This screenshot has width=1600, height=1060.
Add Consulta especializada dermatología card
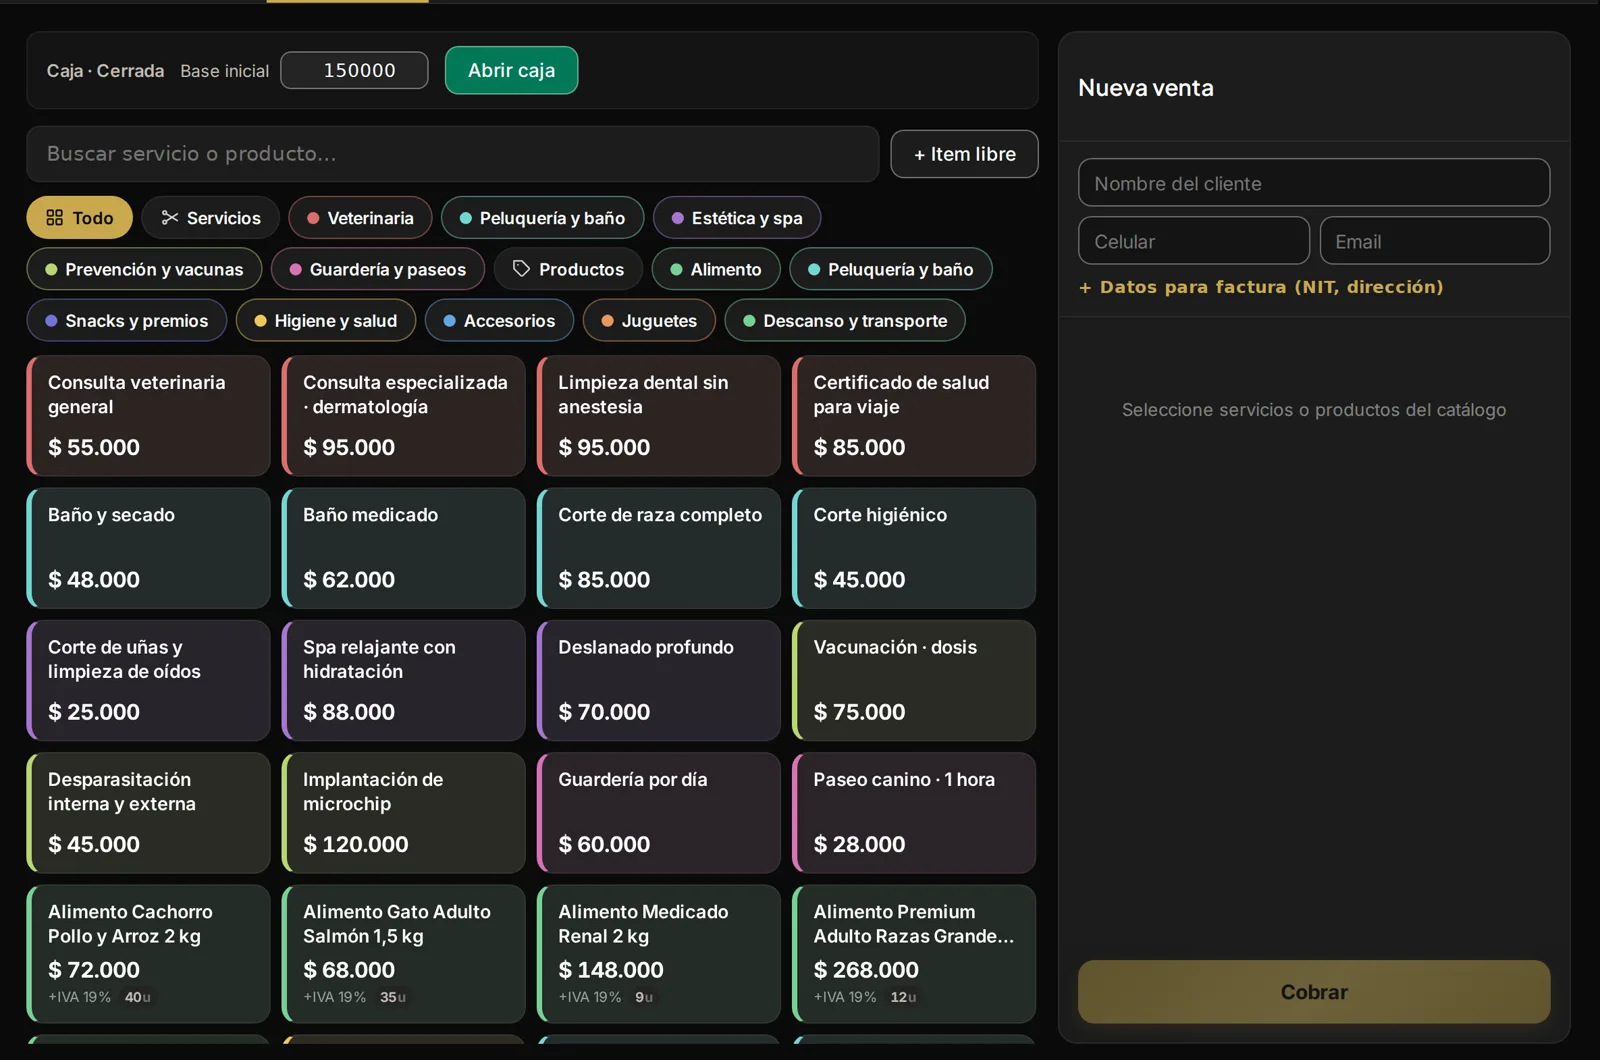pos(403,416)
